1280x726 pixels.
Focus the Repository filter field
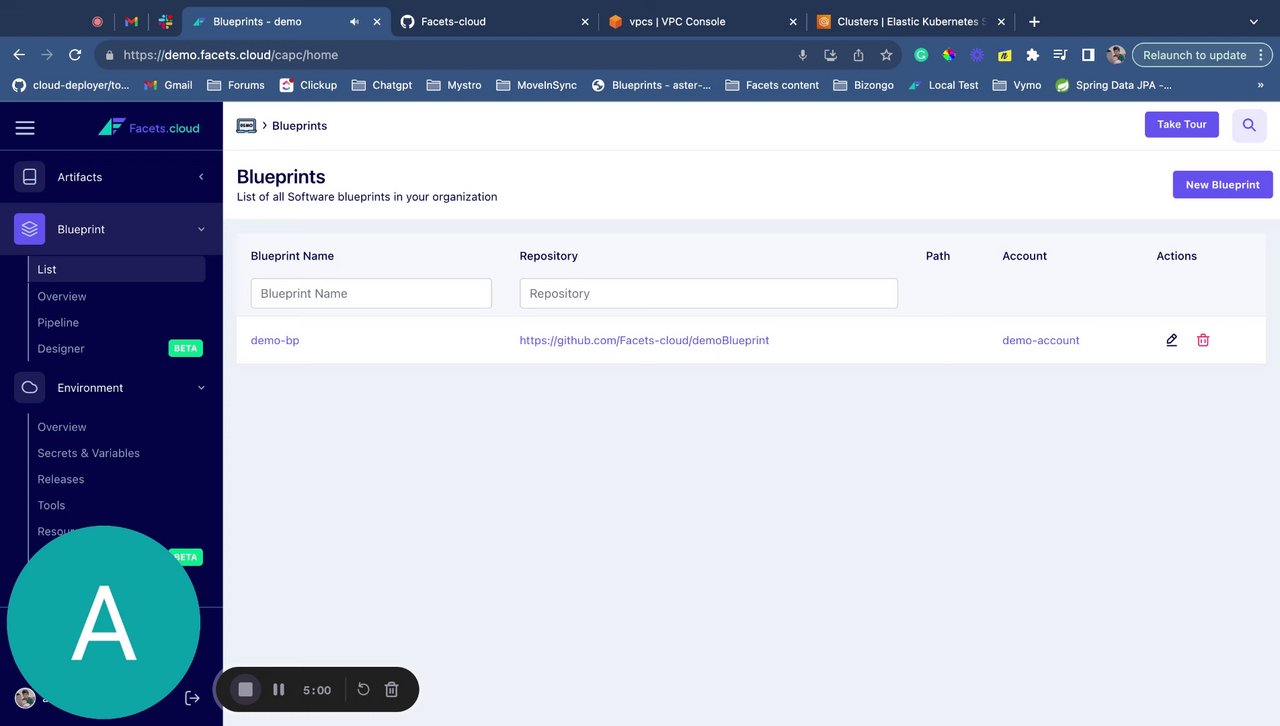tap(709, 293)
